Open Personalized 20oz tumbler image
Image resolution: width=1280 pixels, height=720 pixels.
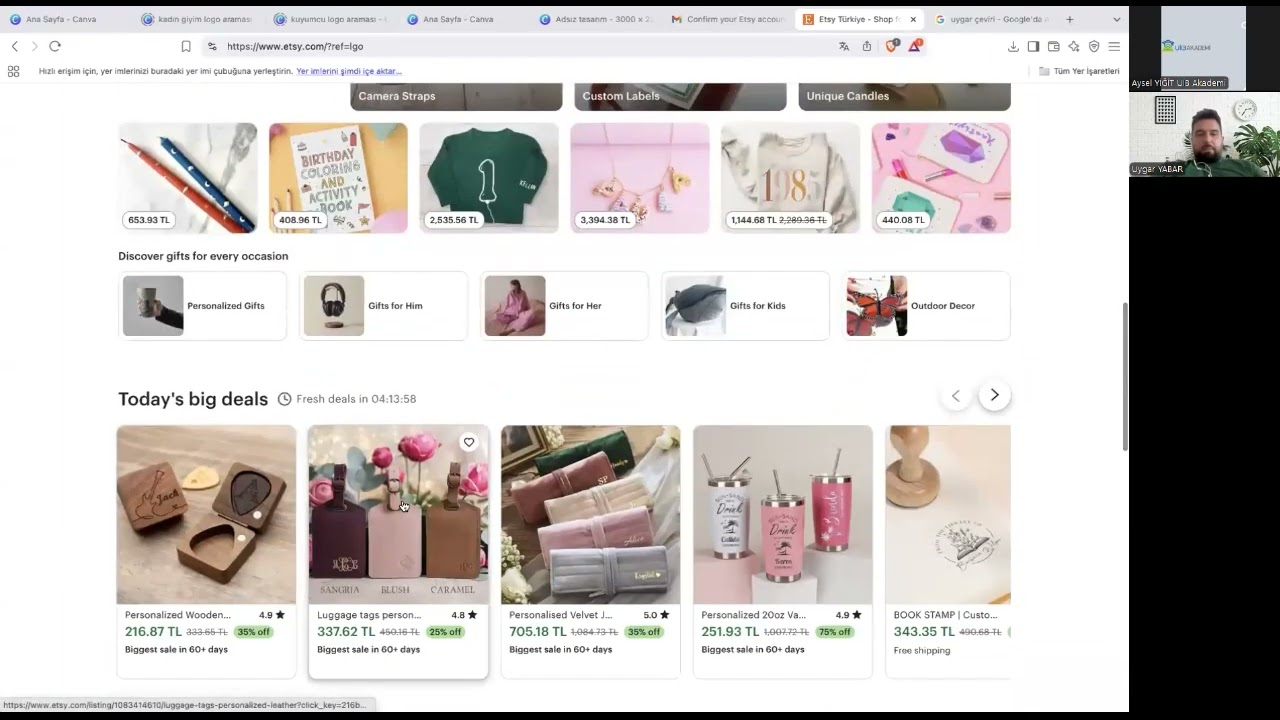point(782,515)
